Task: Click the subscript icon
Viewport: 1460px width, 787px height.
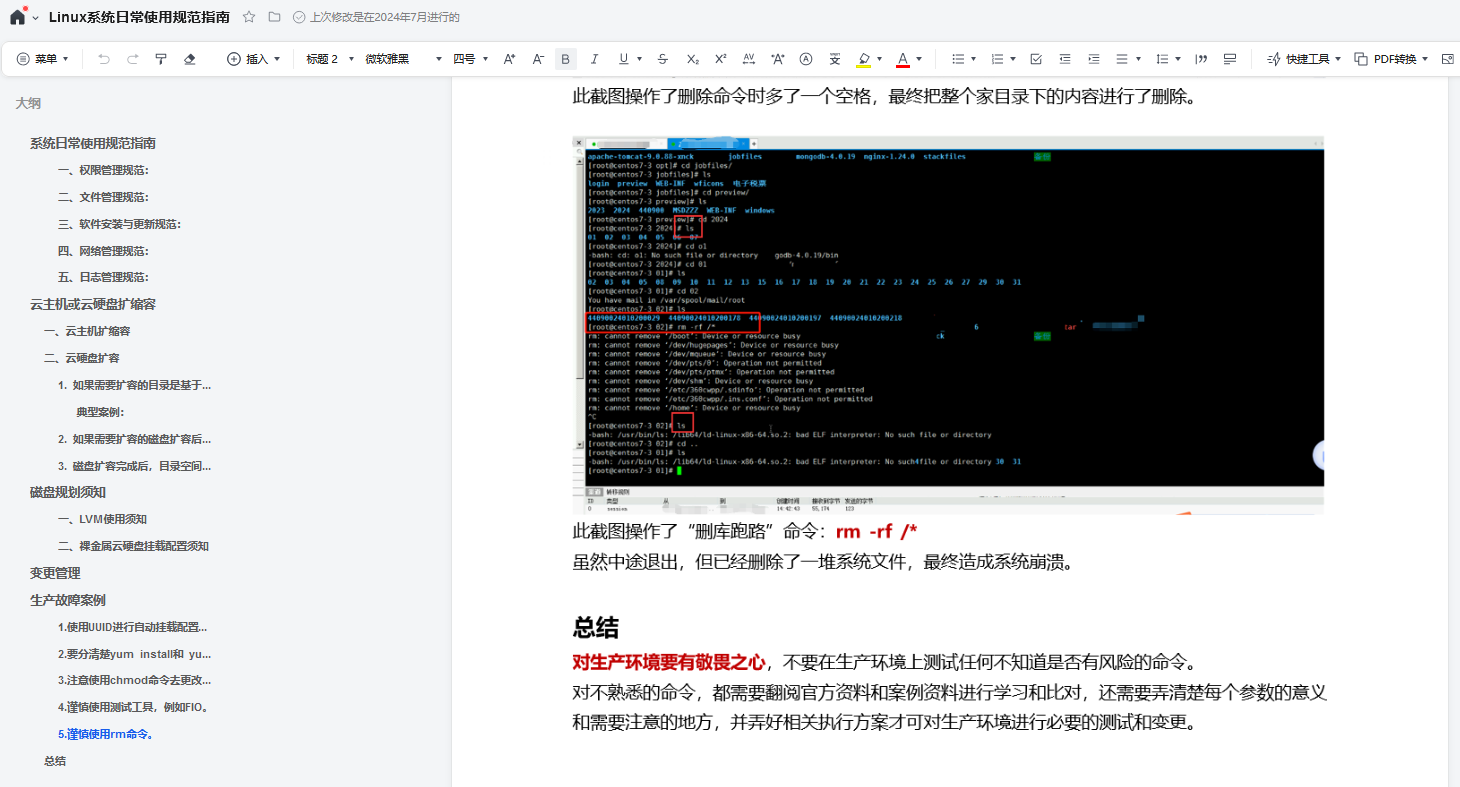Action: click(692, 59)
